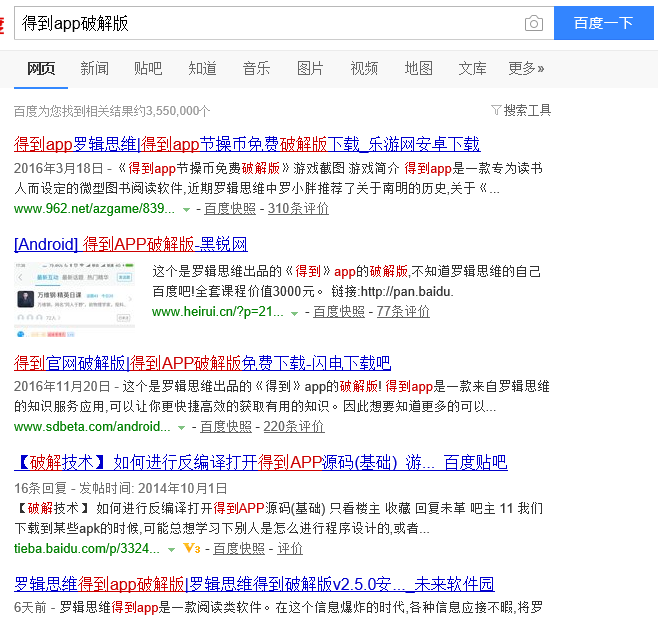658x620 pixels.
Task: Expand the 更多» menu
Action: [x=526, y=68]
